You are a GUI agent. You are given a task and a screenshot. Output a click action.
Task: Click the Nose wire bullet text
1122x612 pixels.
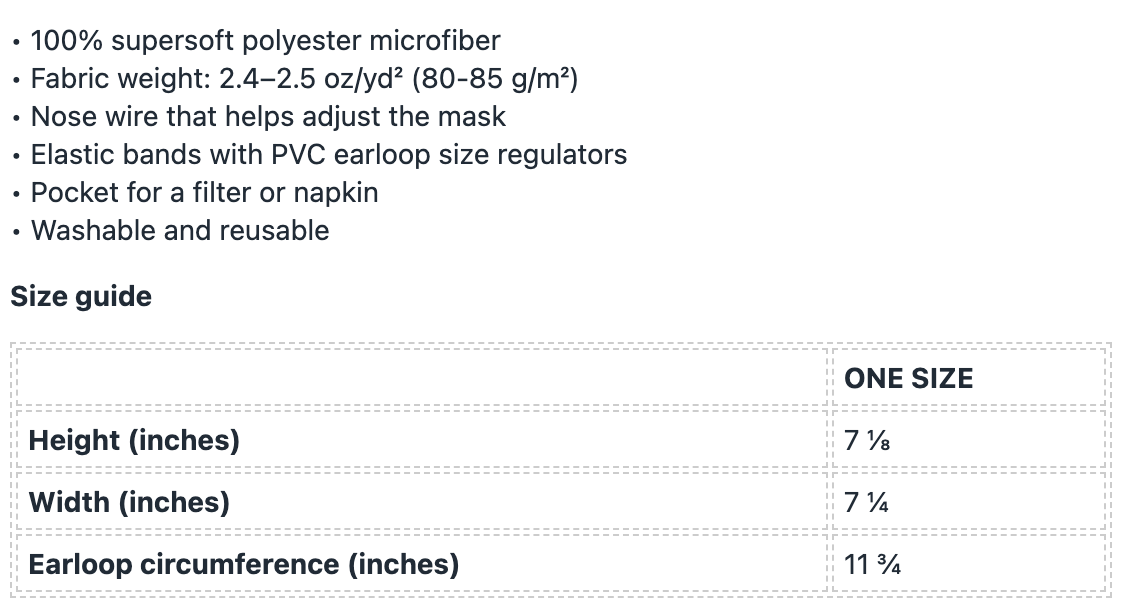point(268,117)
